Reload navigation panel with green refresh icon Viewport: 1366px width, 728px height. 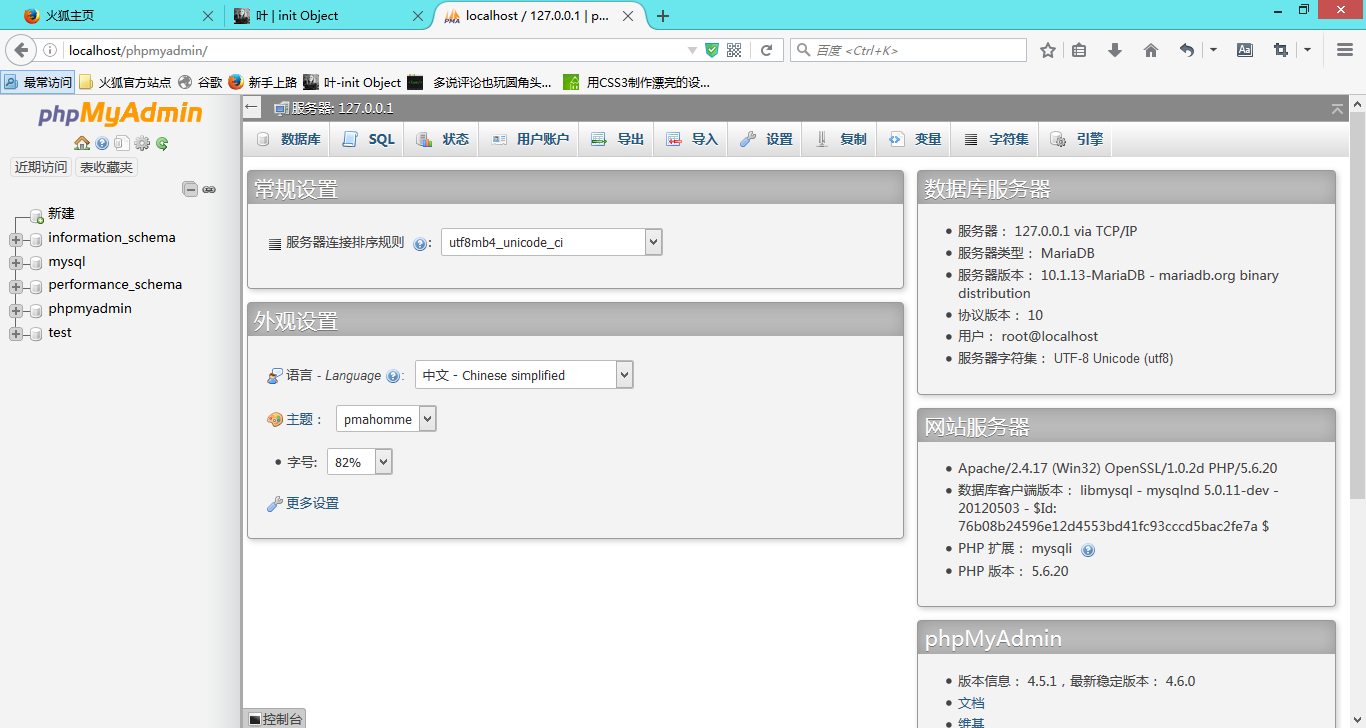click(x=162, y=143)
